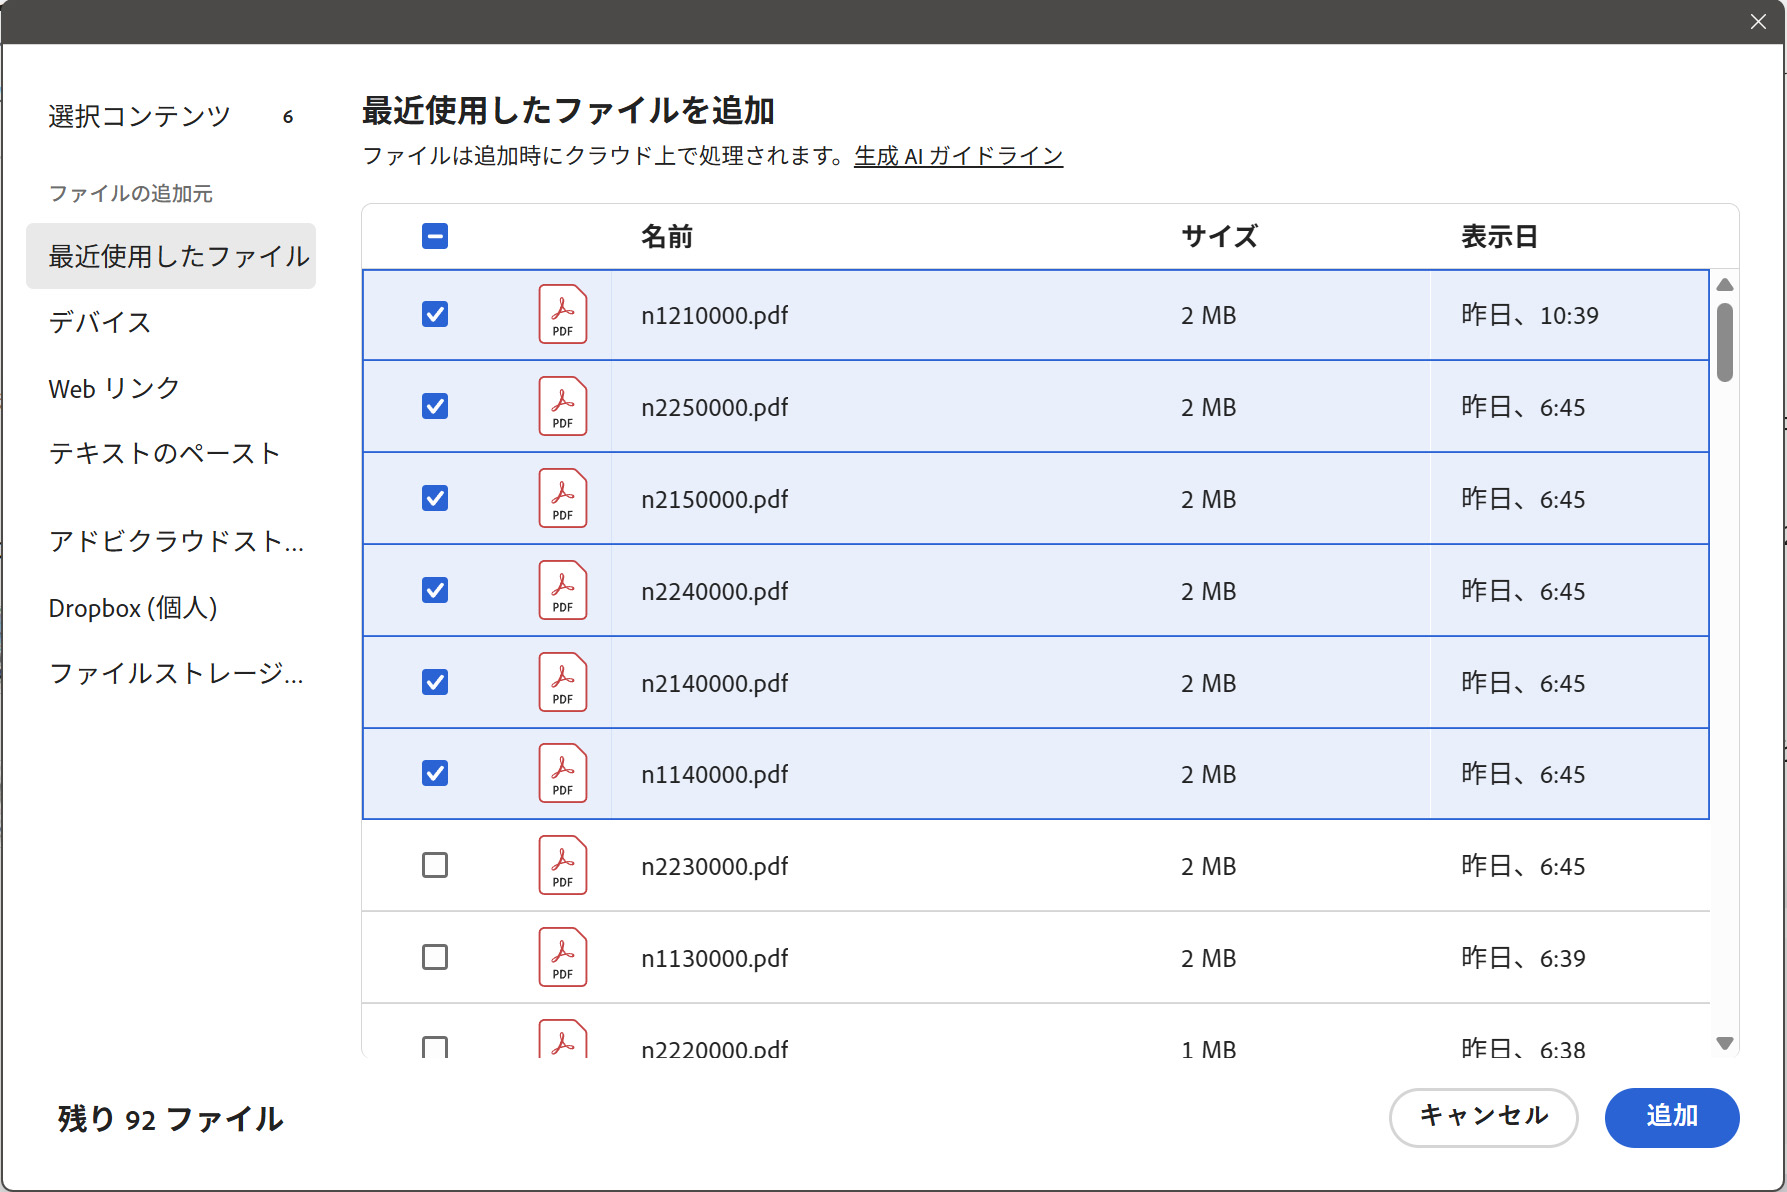Image resolution: width=1787 pixels, height=1192 pixels.
Task: Open the 生成 AI ガイドライン link
Action: click(958, 156)
